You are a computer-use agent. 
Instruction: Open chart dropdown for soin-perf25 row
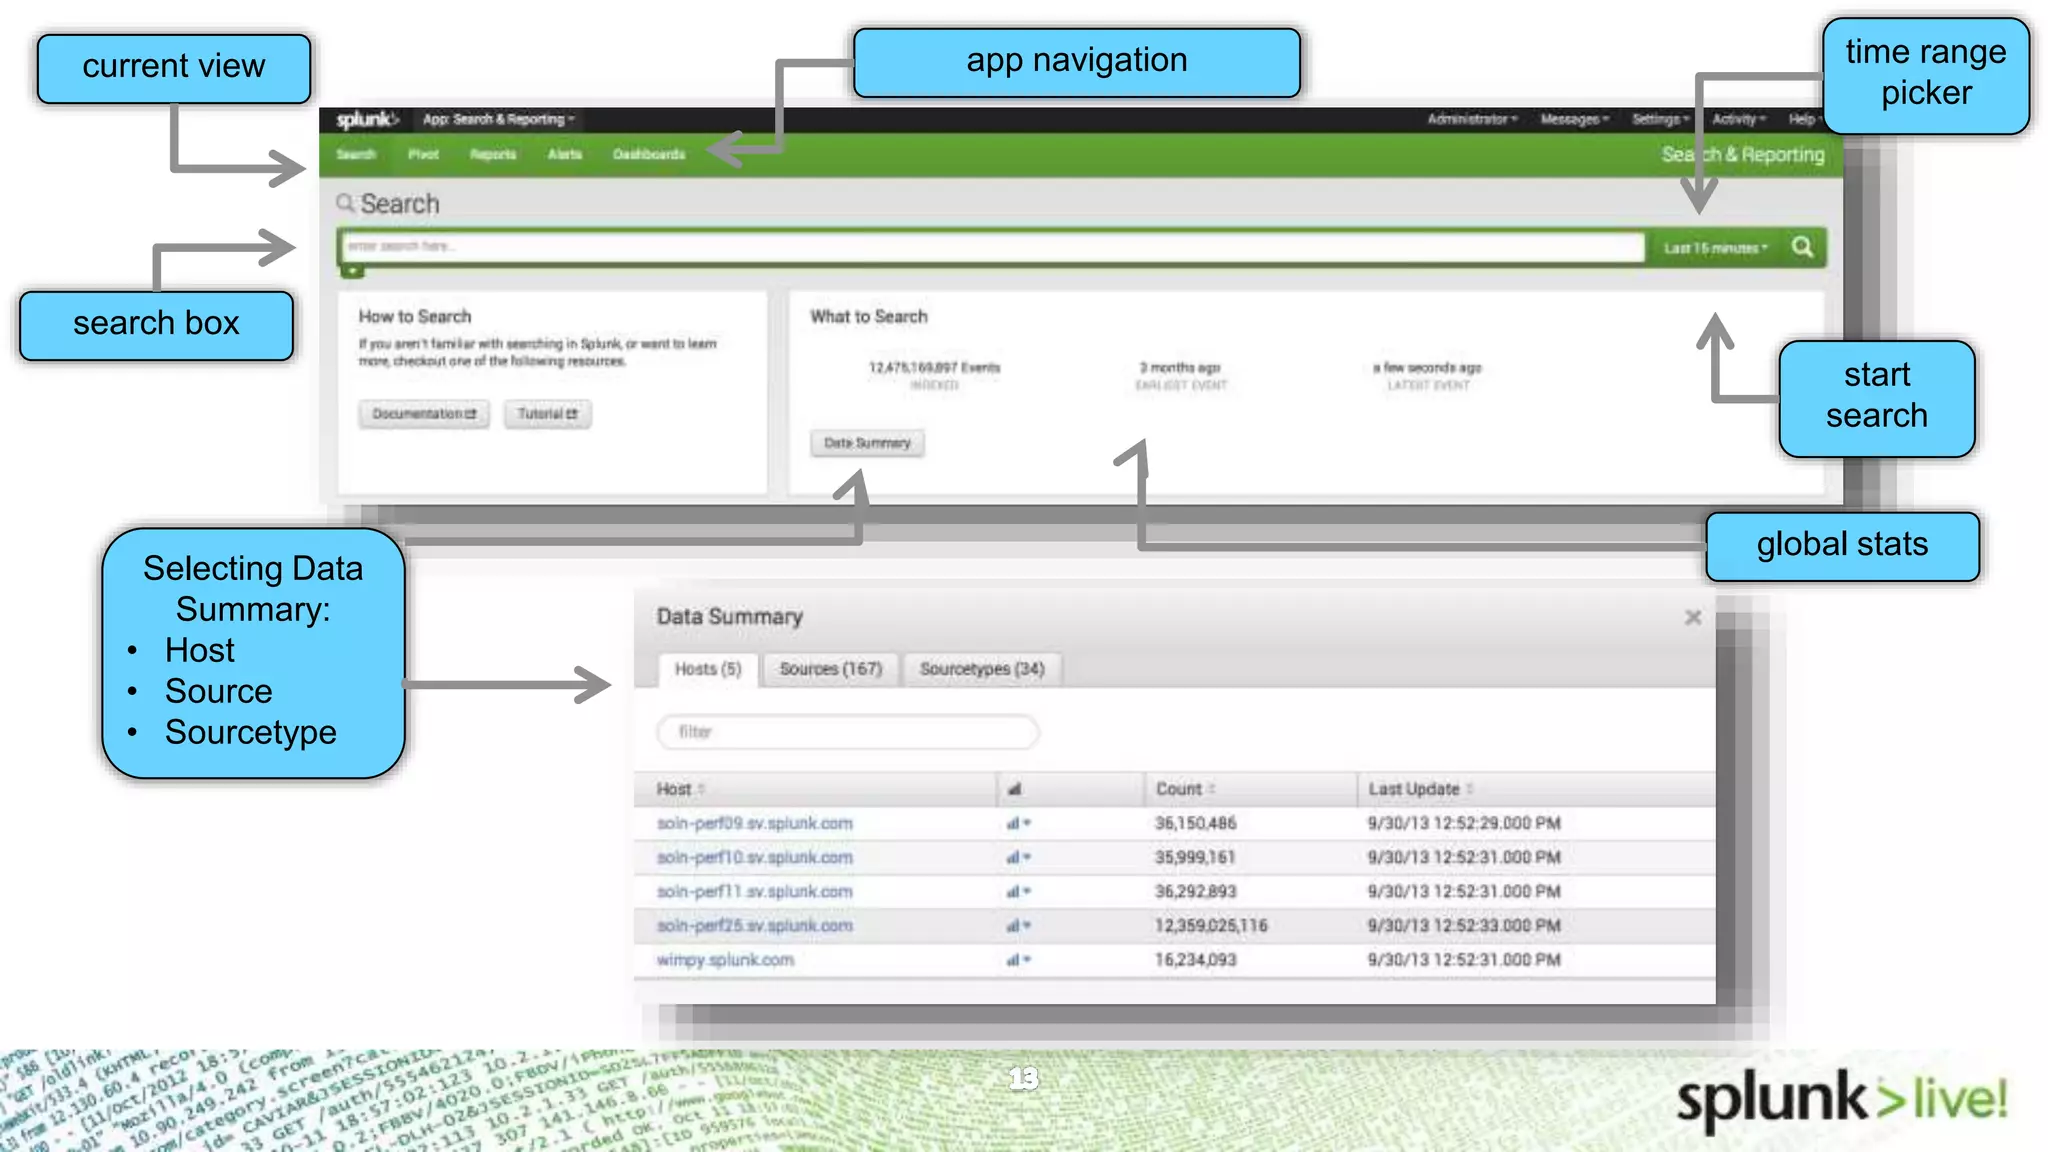tap(1018, 925)
